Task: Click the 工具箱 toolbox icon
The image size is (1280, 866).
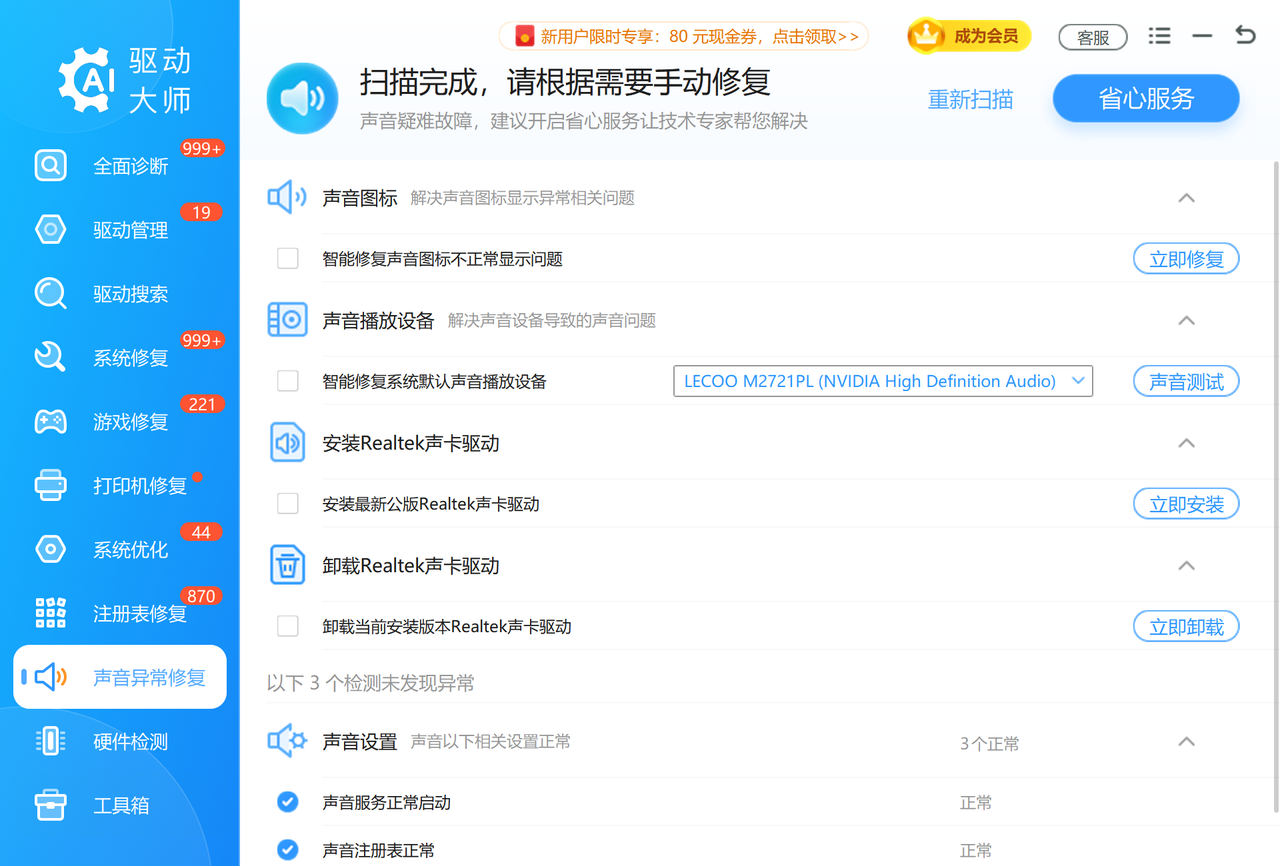Action: pos(50,805)
